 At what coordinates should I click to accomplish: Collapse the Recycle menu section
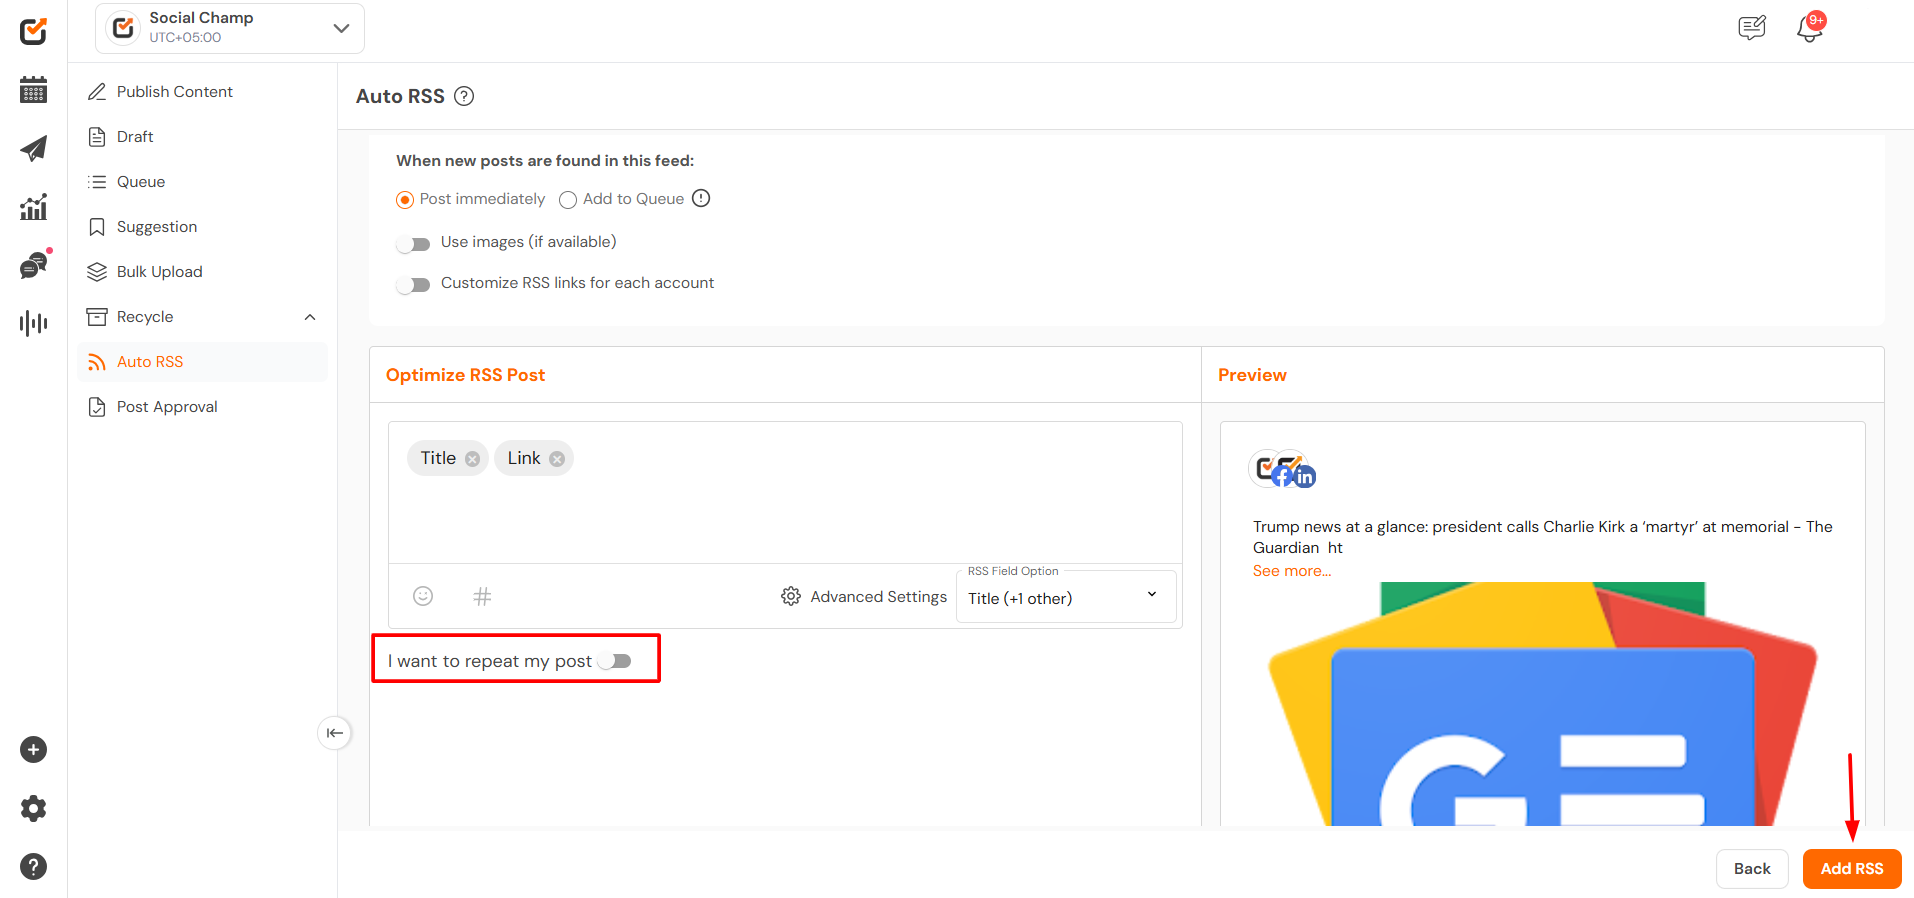[310, 317]
